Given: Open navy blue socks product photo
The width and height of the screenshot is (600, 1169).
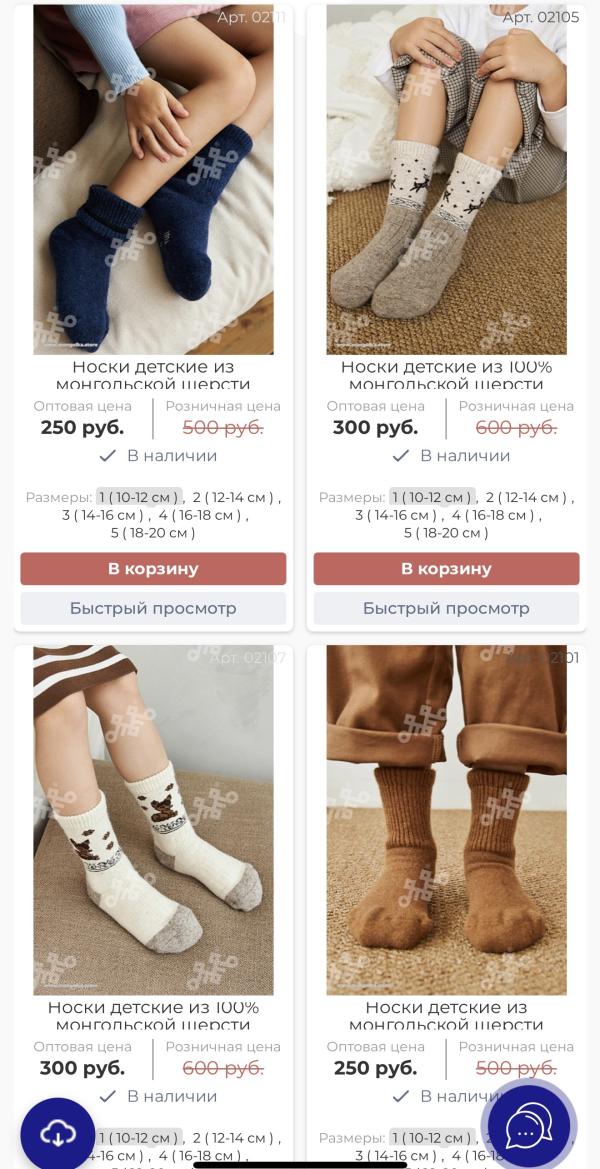Looking at the screenshot, I should [153, 179].
